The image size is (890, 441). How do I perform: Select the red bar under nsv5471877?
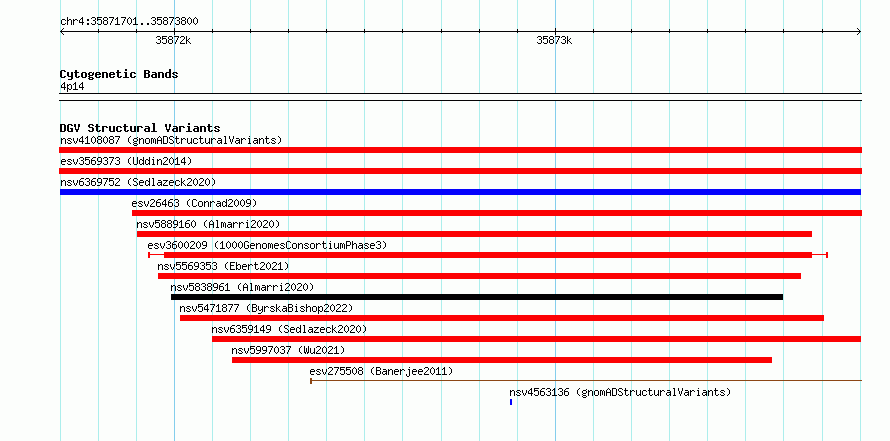[x=502, y=318]
